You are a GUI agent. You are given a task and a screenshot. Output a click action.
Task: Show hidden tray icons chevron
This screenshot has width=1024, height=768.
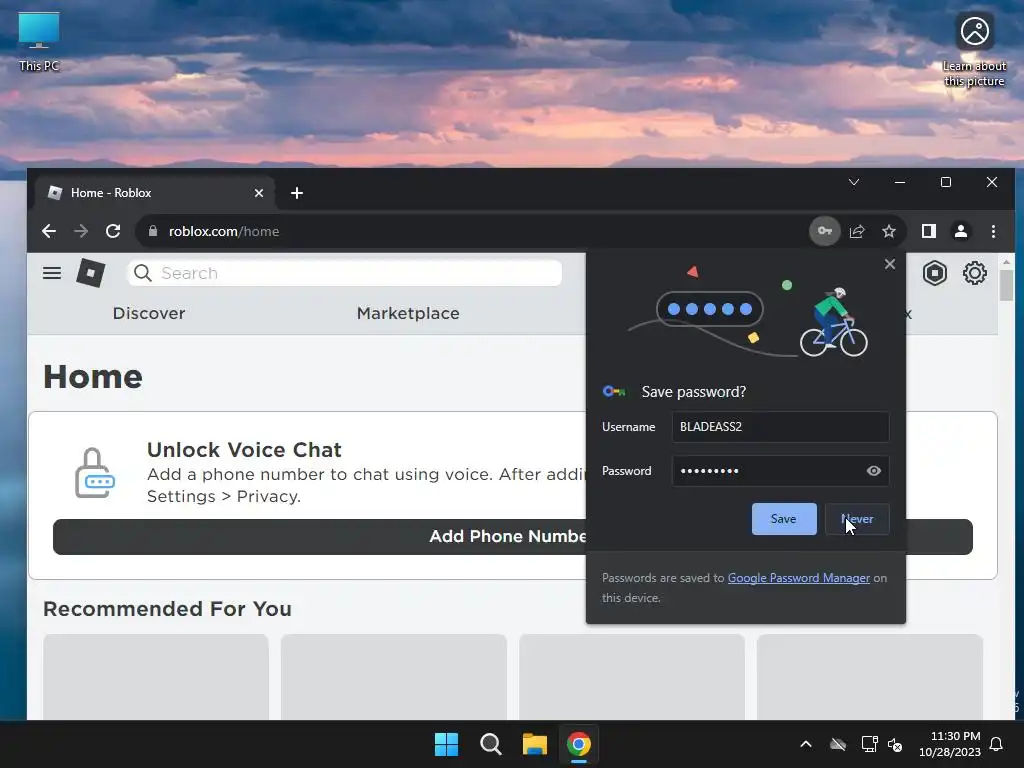tap(806, 744)
